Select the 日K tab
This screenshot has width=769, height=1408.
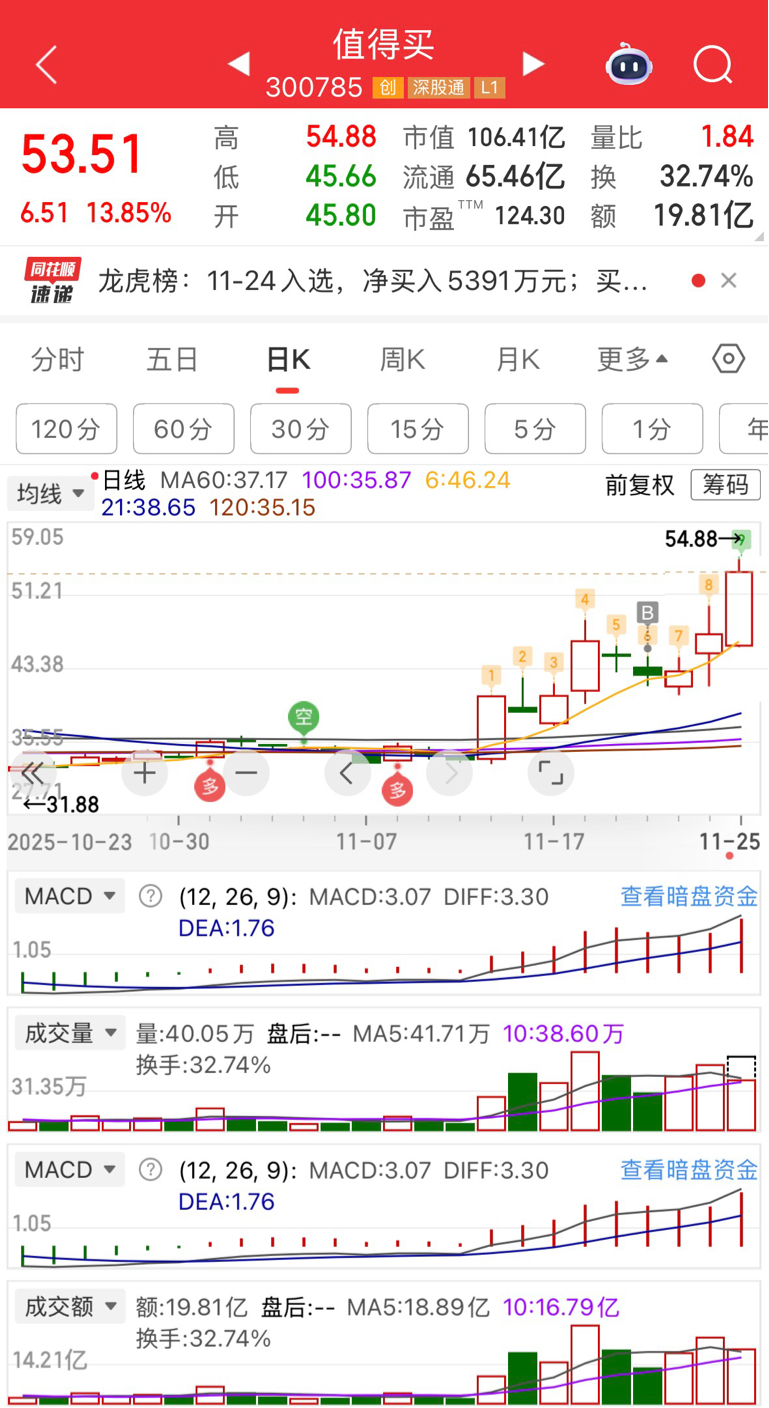(288, 359)
